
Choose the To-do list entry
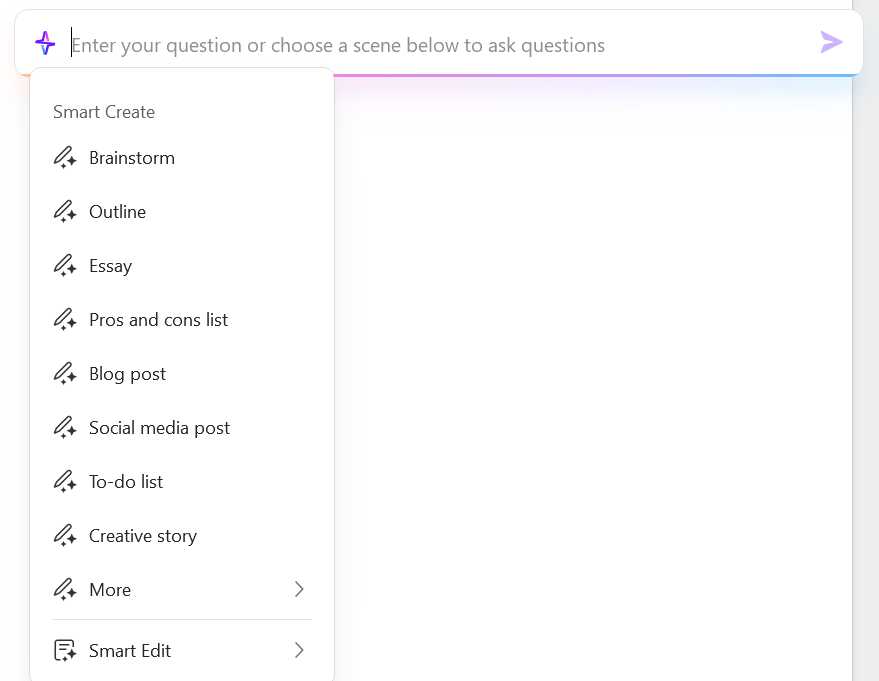coord(126,482)
